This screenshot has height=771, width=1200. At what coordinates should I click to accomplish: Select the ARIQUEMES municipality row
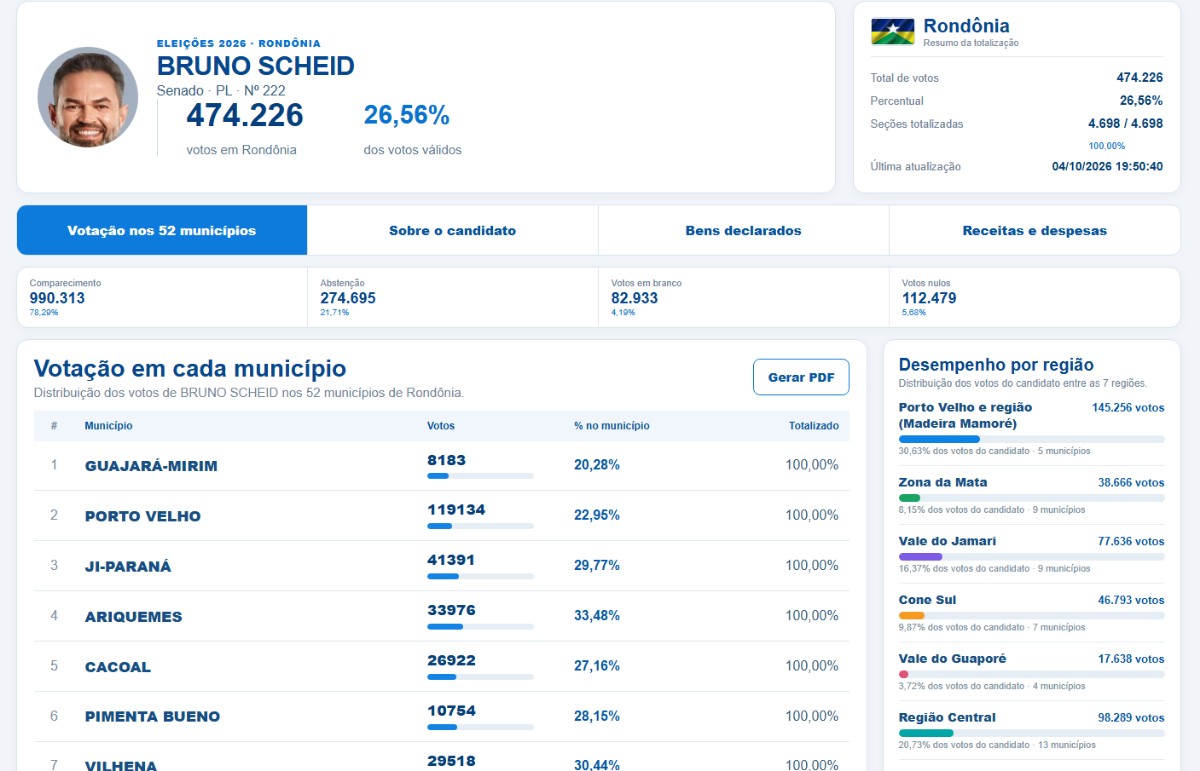(x=442, y=616)
